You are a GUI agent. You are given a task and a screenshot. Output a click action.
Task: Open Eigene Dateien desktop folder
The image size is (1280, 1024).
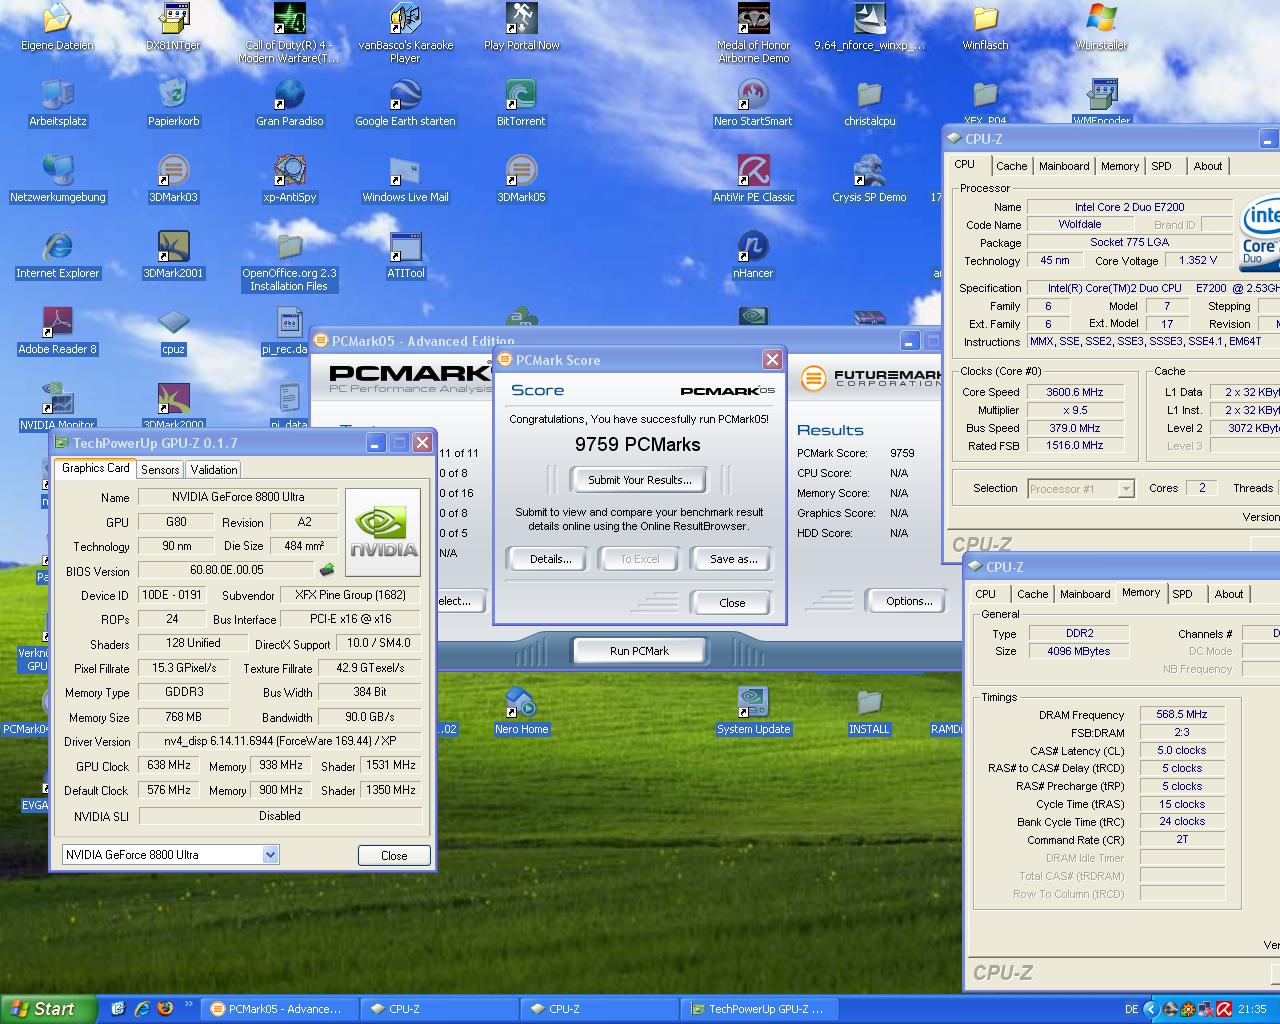click(x=58, y=27)
